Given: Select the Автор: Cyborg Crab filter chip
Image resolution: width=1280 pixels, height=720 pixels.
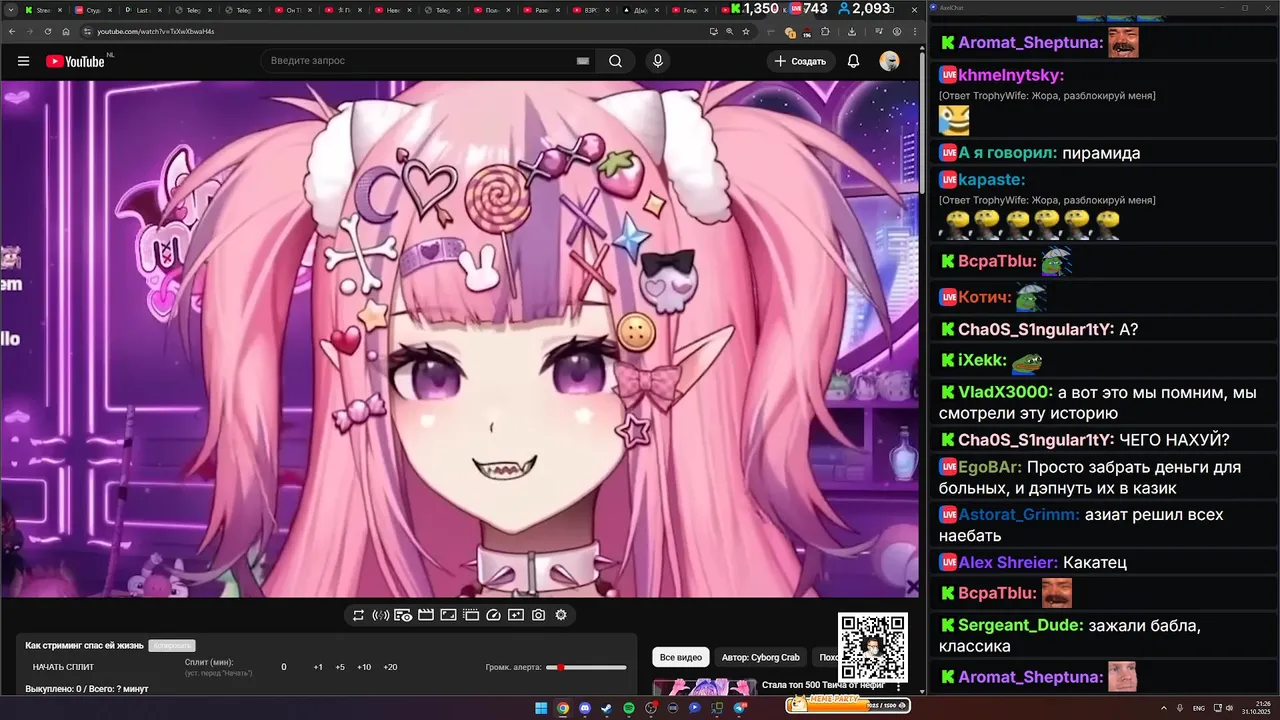Looking at the screenshot, I should point(761,657).
